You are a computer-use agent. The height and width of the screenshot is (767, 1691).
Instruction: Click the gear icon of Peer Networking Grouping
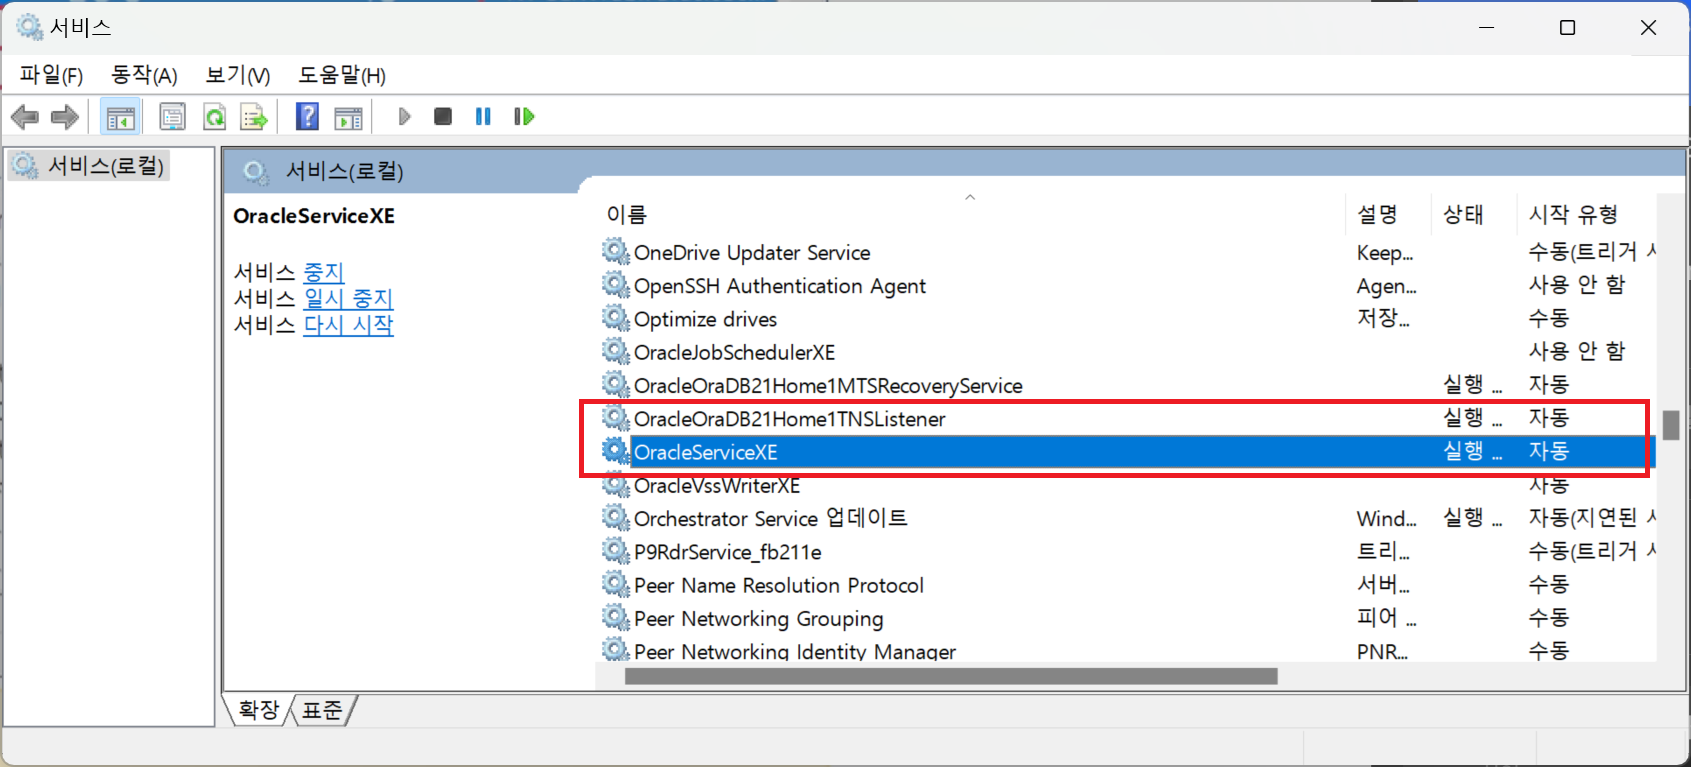[x=615, y=617]
